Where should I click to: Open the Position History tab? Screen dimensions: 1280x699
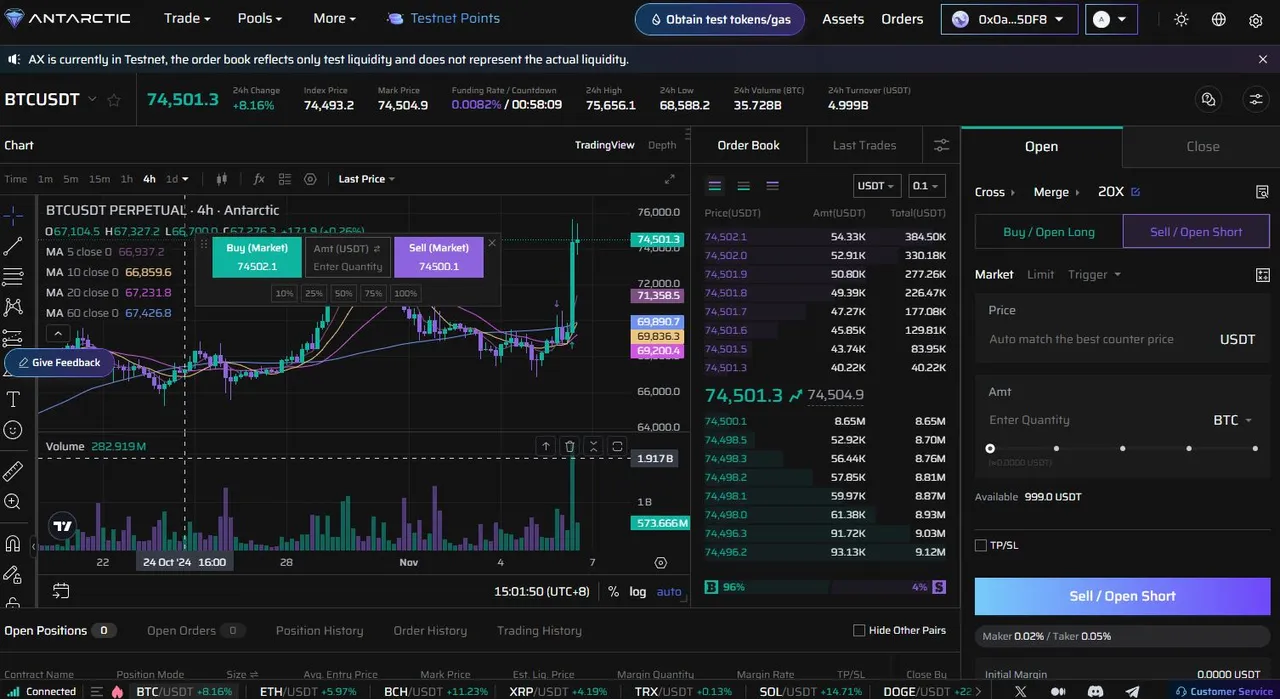point(319,630)
